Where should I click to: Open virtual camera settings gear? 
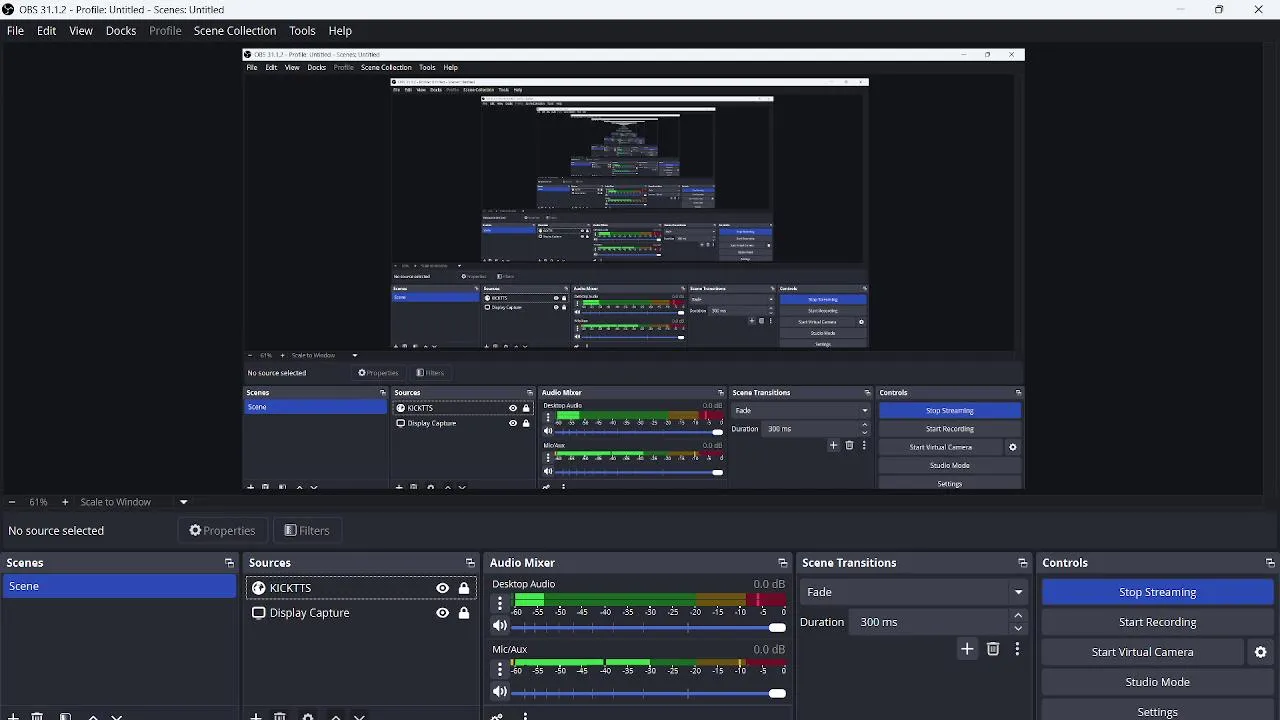pos(1260,652)
